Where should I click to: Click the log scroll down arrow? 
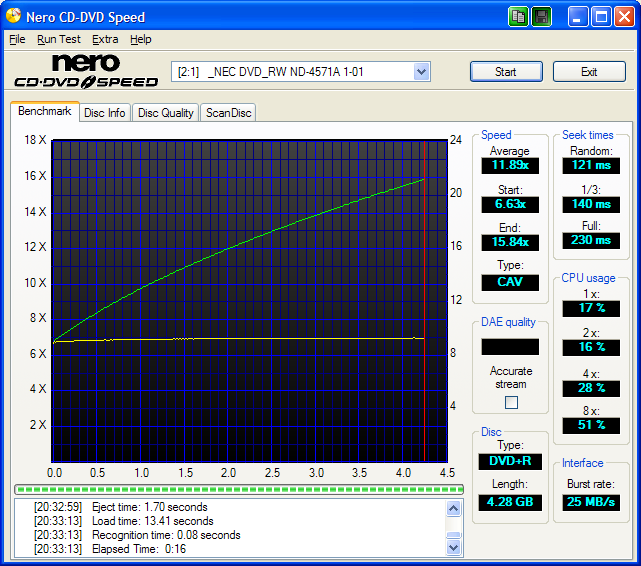453,547
